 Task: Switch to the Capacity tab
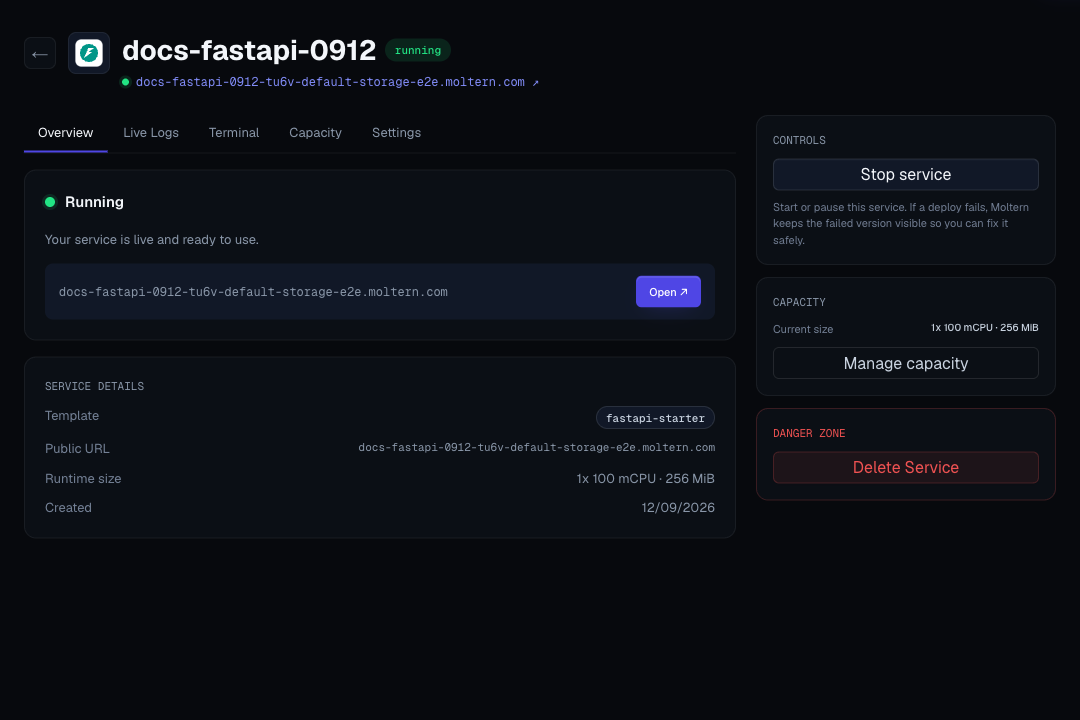[315, 133]
